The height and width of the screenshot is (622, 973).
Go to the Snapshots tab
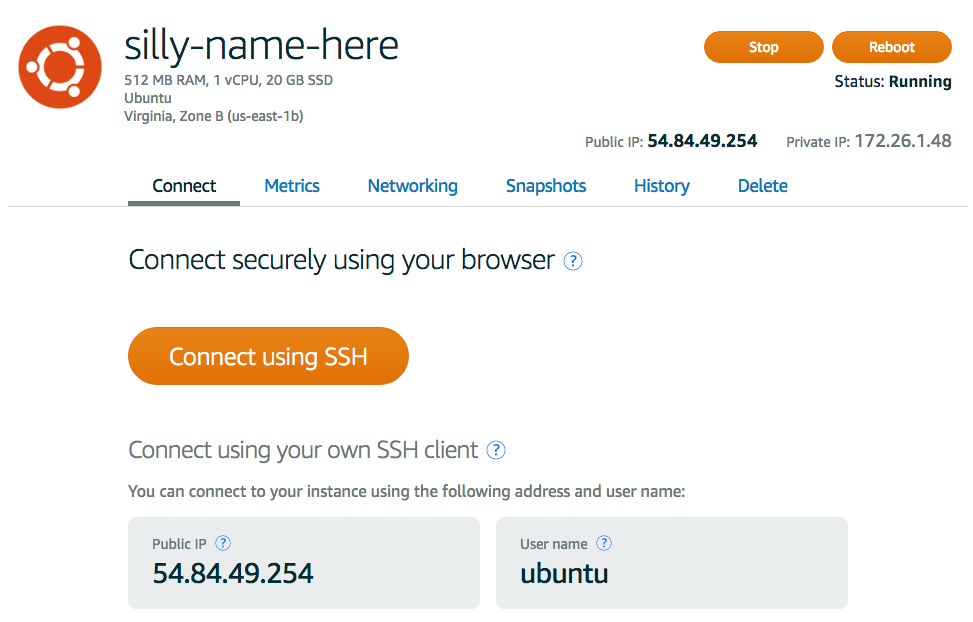coord(545,186)
